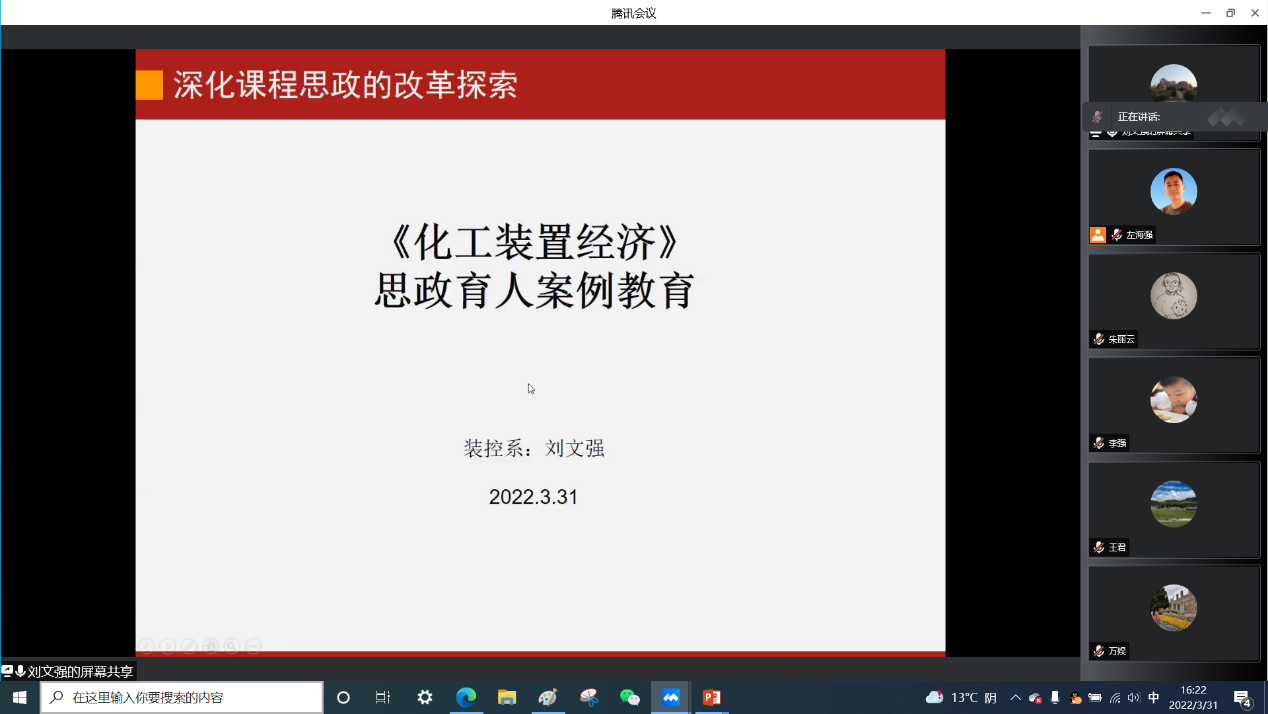The height and width of the screenshot is (714, 1268).
Task: Click the muted mic icon next to 朱丽云
Action: [1099, 339]
